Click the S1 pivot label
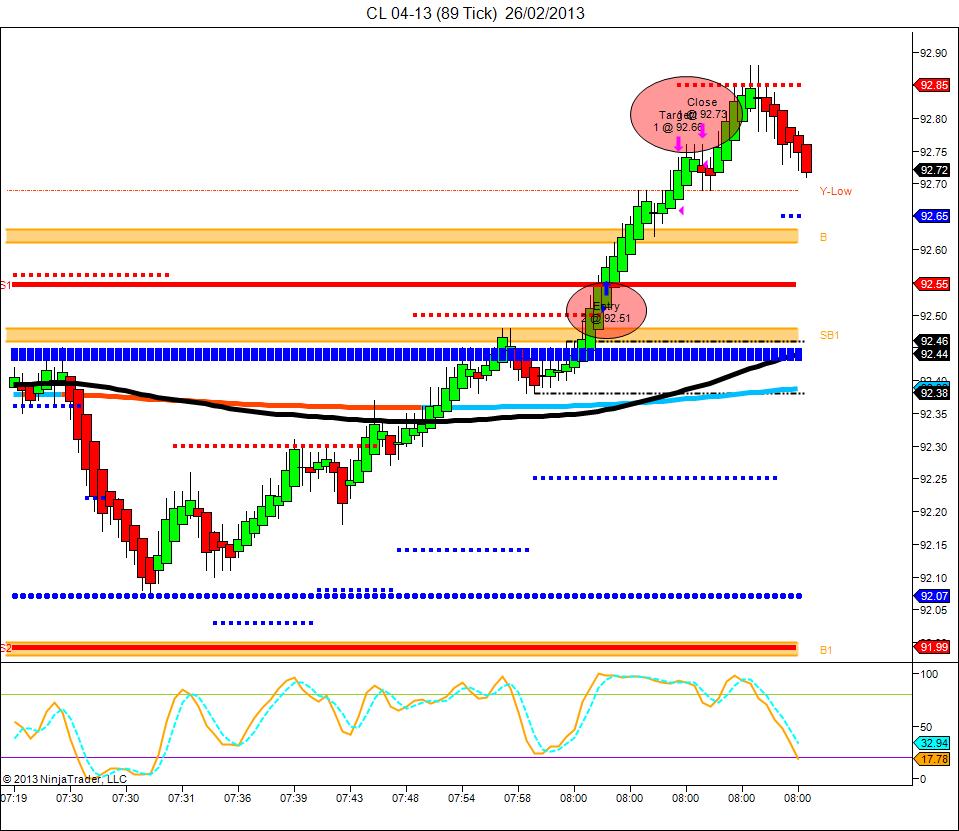 tap(6, 285)
